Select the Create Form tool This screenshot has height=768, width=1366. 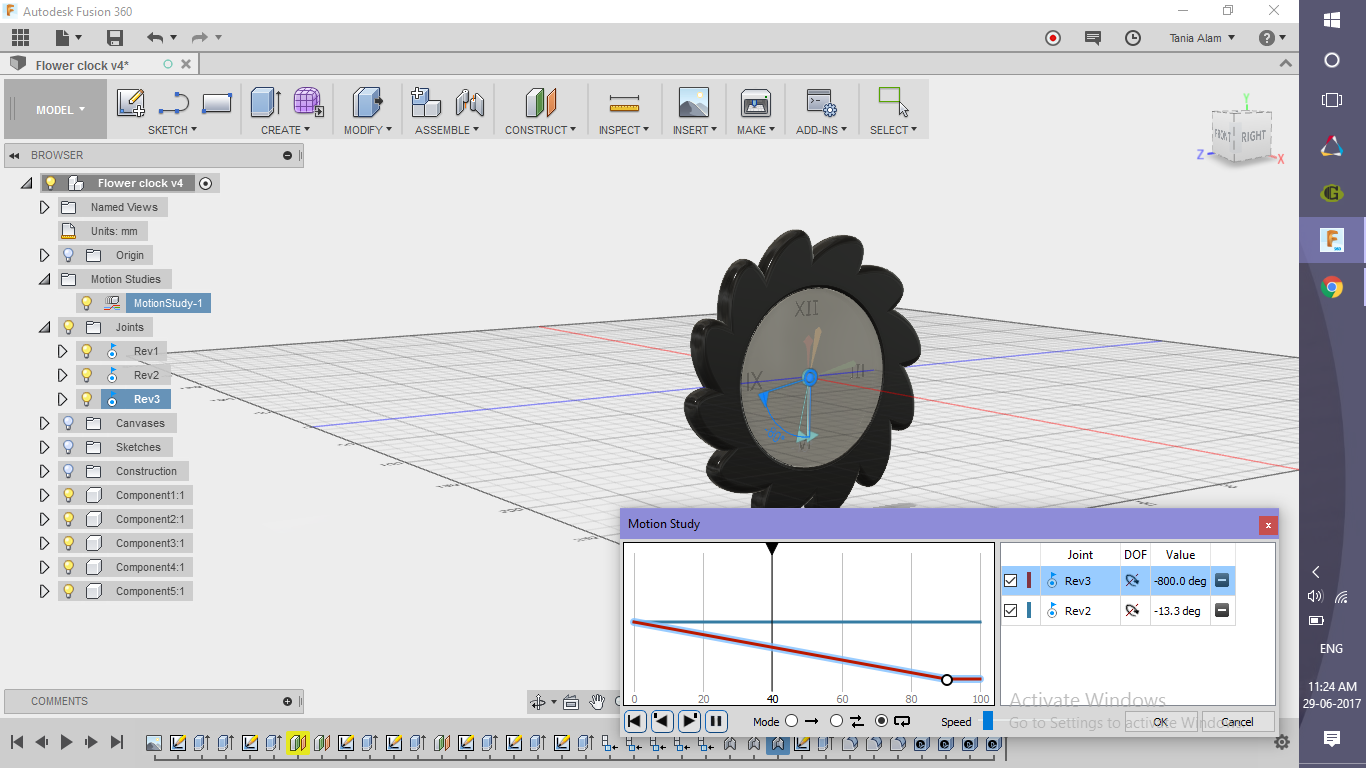tap(308, 103)
